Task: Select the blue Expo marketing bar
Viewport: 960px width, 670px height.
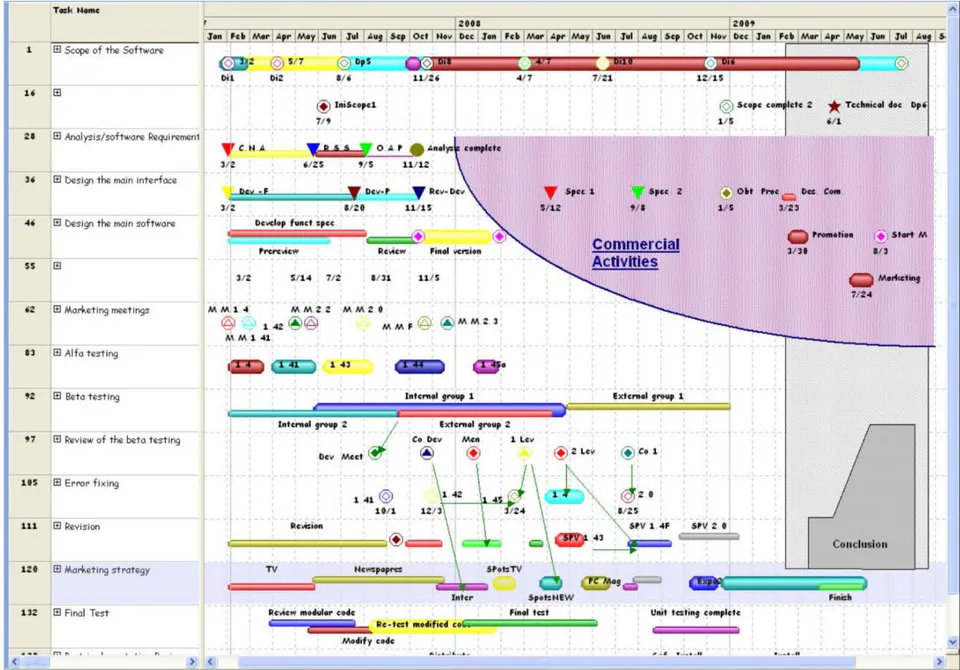Action: tap(703, 582)
